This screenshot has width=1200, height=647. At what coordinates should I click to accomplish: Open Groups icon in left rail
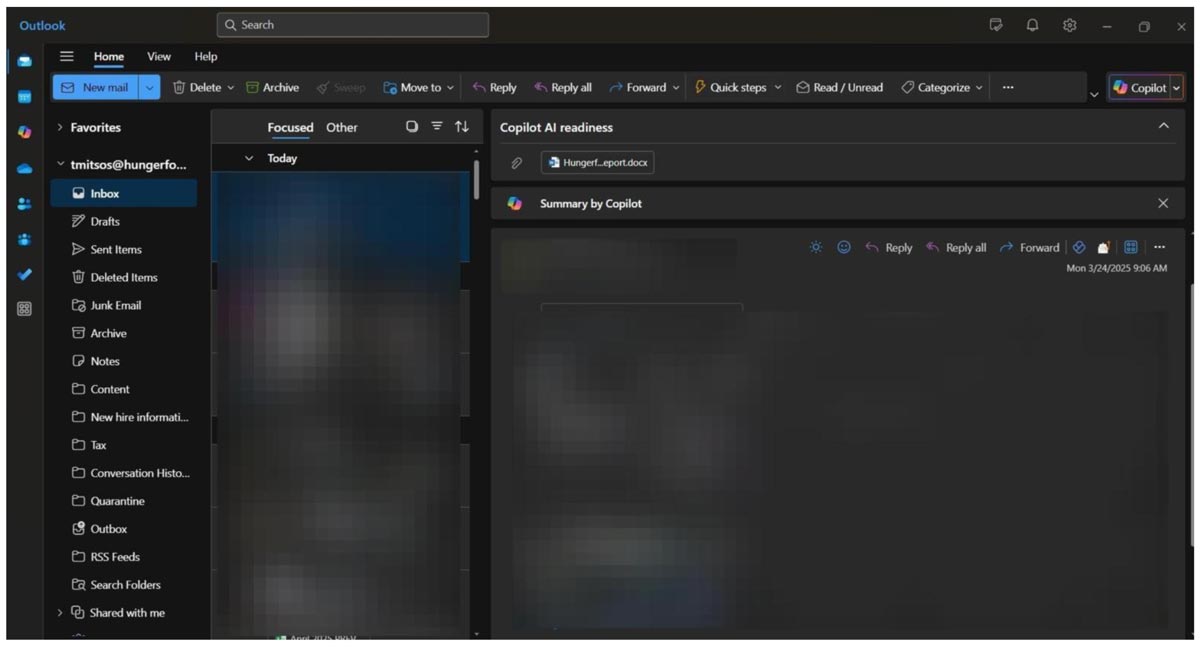[24, 239]
